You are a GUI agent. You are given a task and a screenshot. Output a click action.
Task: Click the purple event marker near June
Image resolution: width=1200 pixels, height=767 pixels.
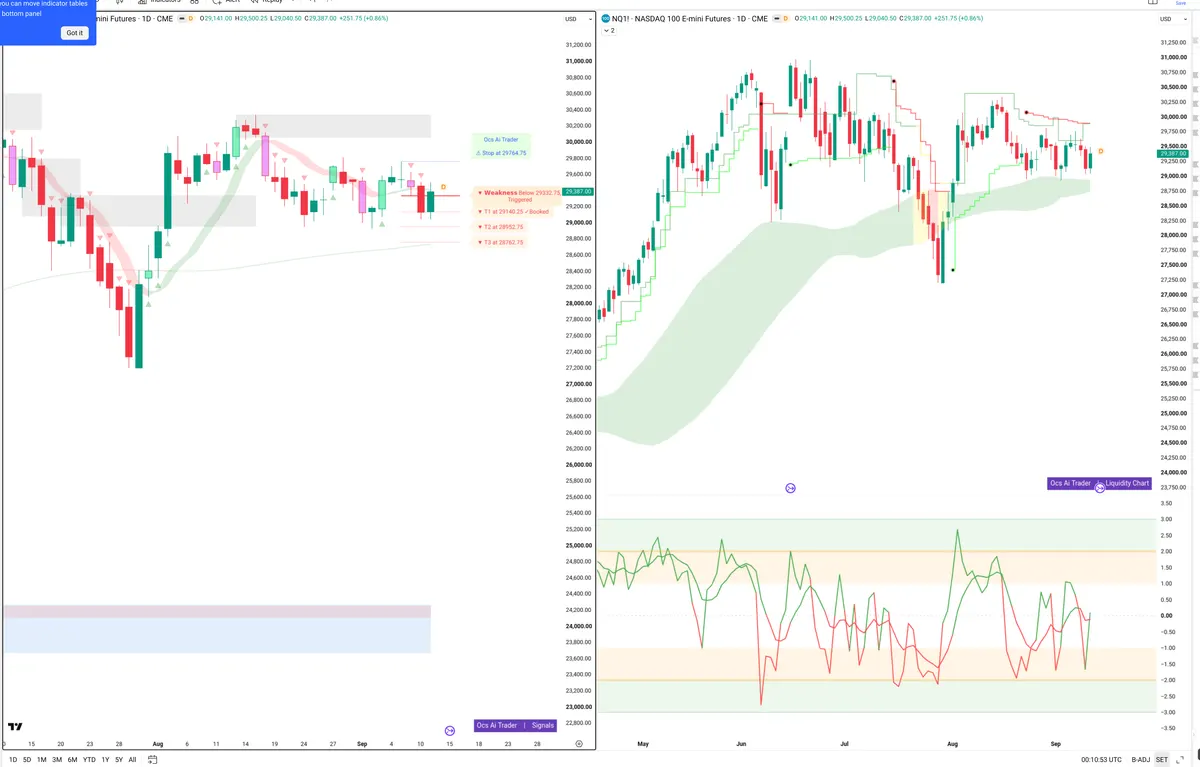click(790, 488)
